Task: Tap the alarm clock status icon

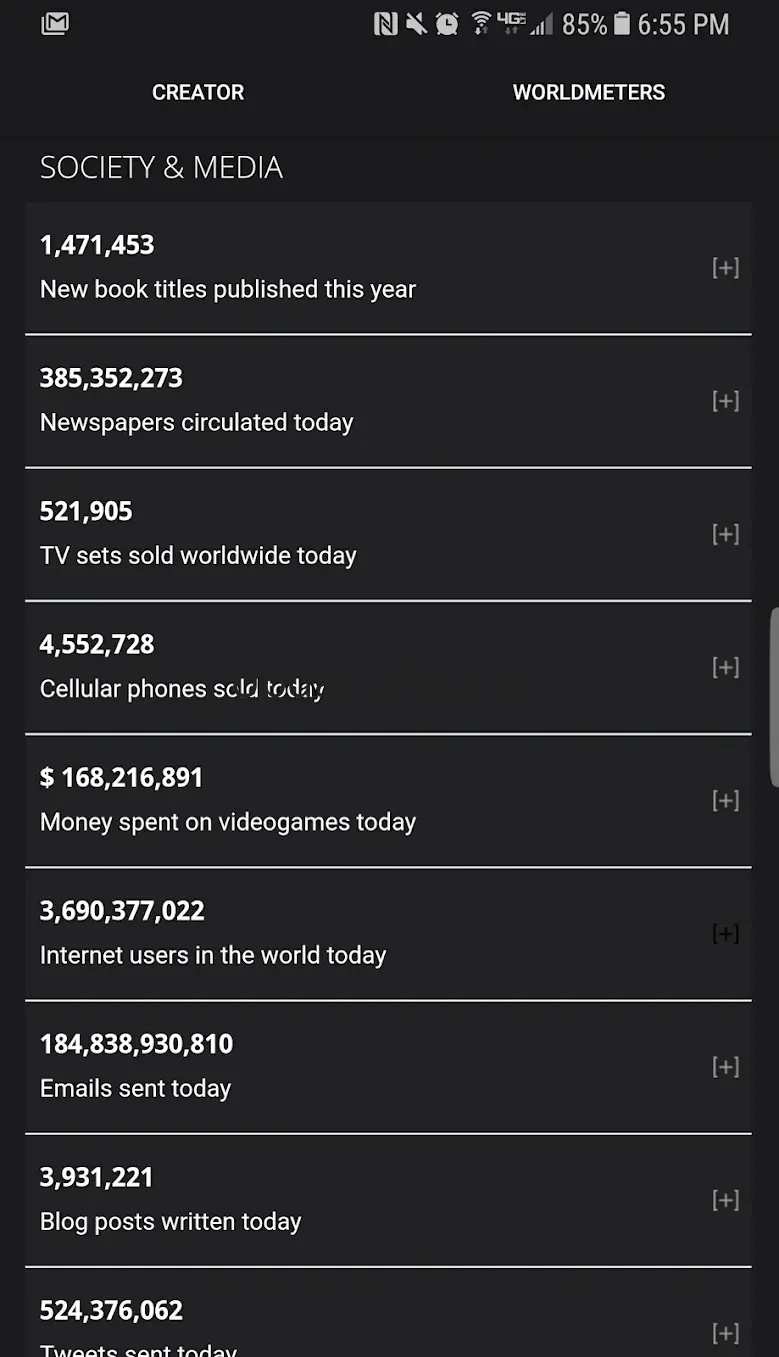Action: [447, 24]
